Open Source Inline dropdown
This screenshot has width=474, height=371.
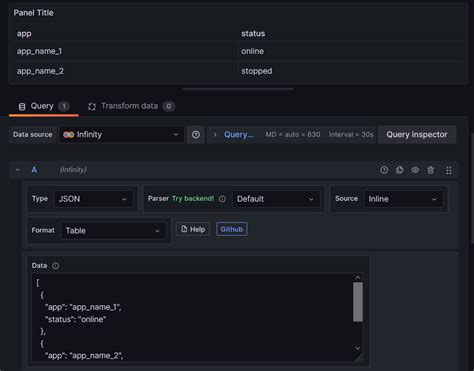point(403,199)
